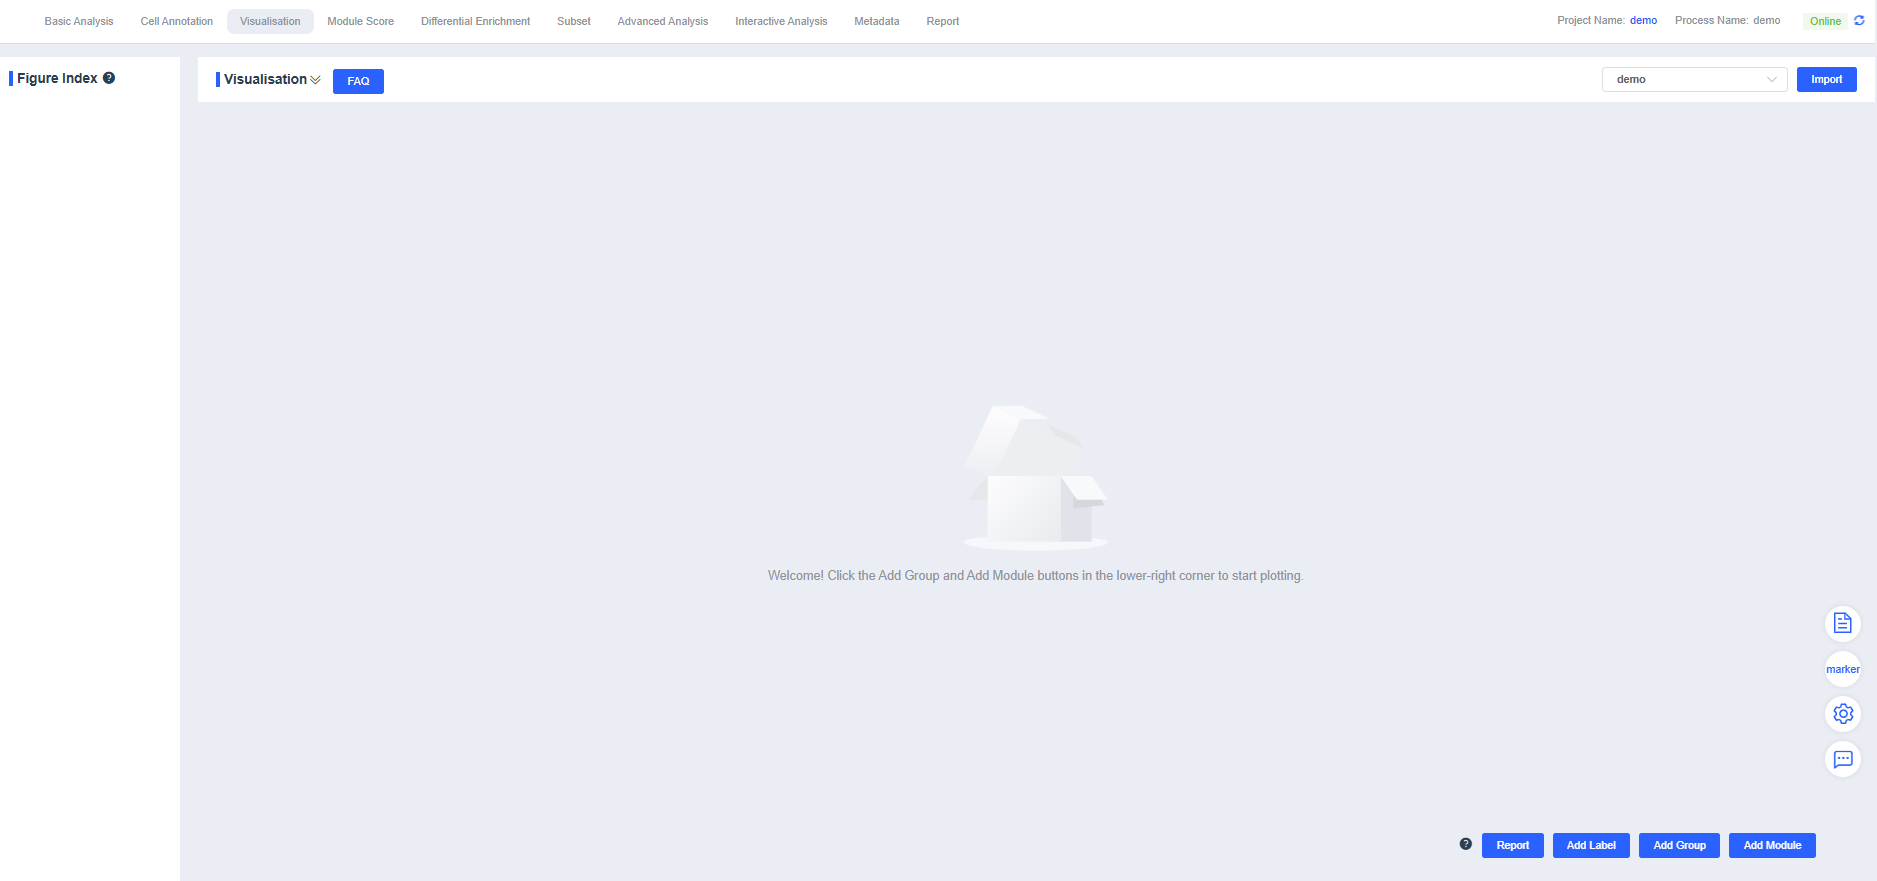Expand the Visualisation title chevron
The width and height of the screenshot is (1877, 881).
tap(316, 80)
